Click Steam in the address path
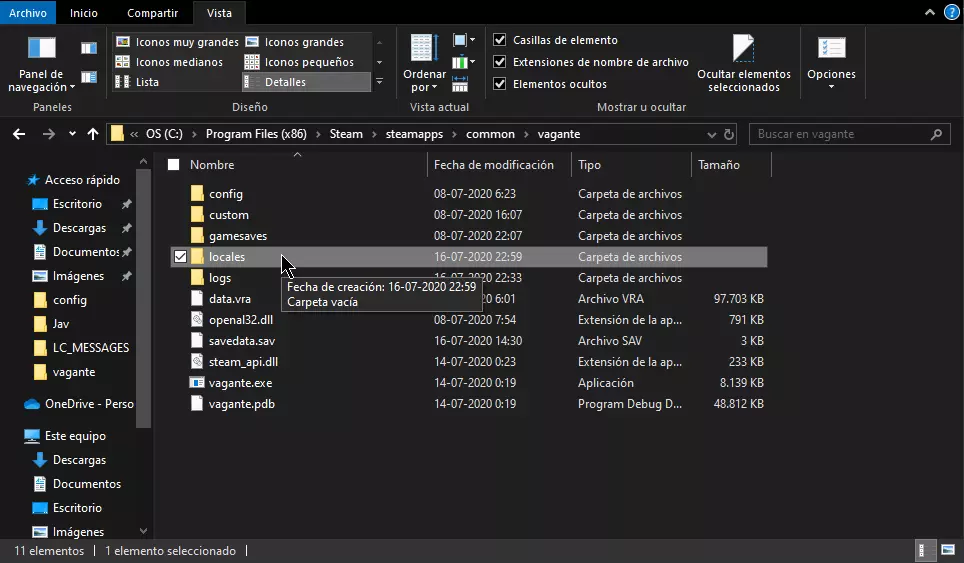Image resolution: width=964 pixels, height=563 pixels. coord(346,134)
